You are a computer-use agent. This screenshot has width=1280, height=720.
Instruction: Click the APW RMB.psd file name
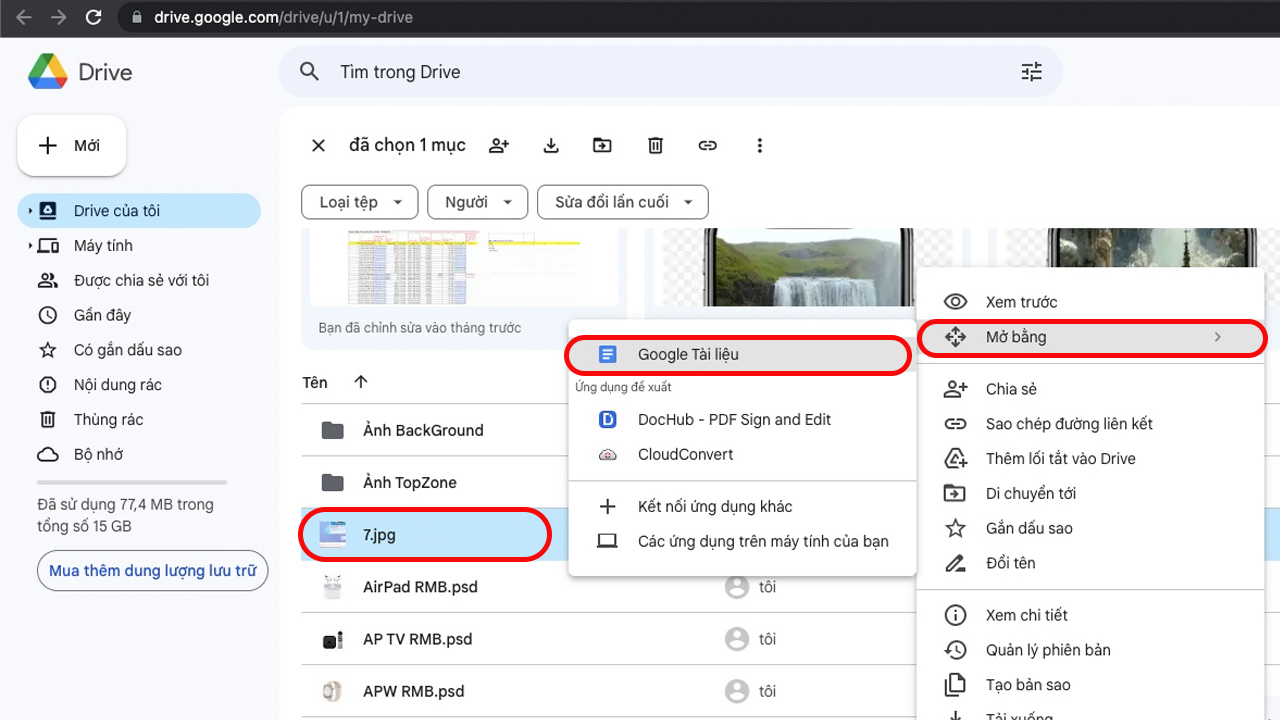(x=414, y=691)
